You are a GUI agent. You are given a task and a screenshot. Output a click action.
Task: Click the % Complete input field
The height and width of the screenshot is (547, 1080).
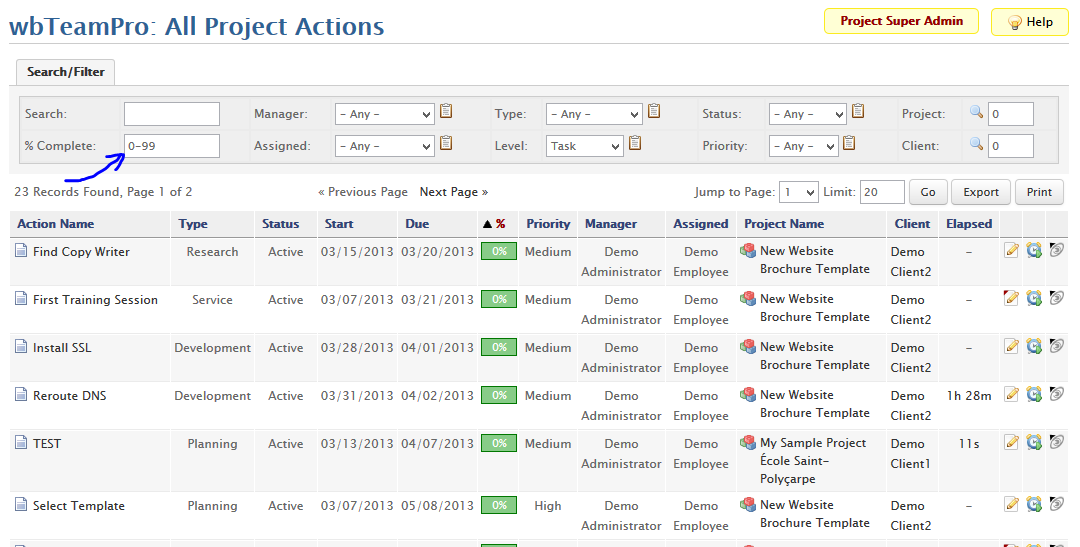click(x=171, y=146)
